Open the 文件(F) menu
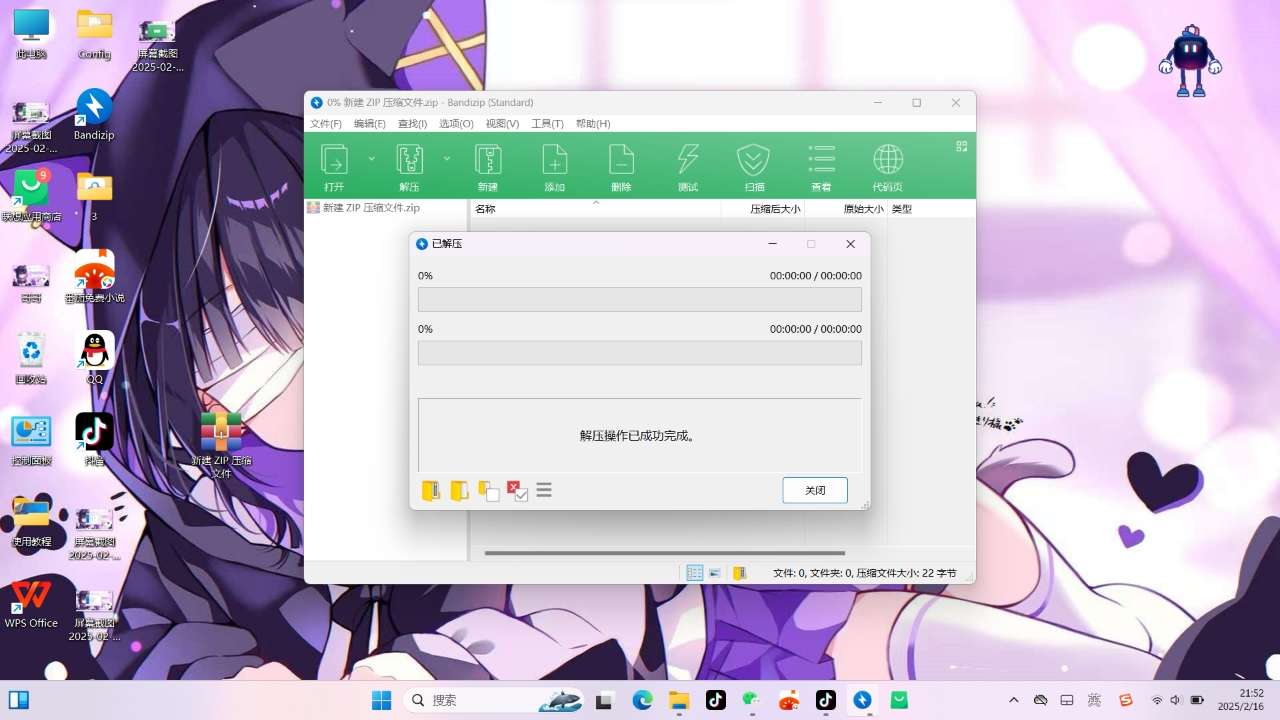 (326, 124)
